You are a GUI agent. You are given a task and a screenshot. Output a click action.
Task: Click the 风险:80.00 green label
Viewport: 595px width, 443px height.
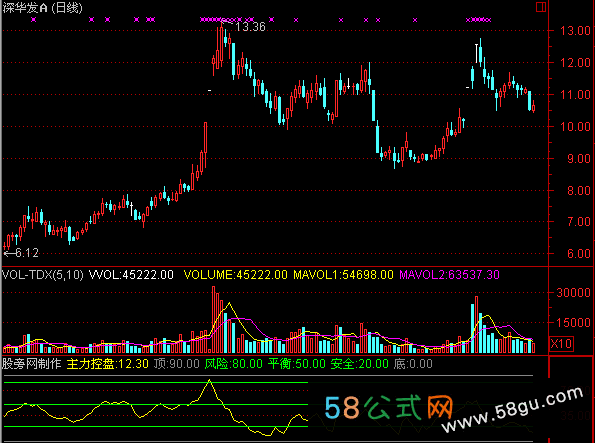(233, 364)
